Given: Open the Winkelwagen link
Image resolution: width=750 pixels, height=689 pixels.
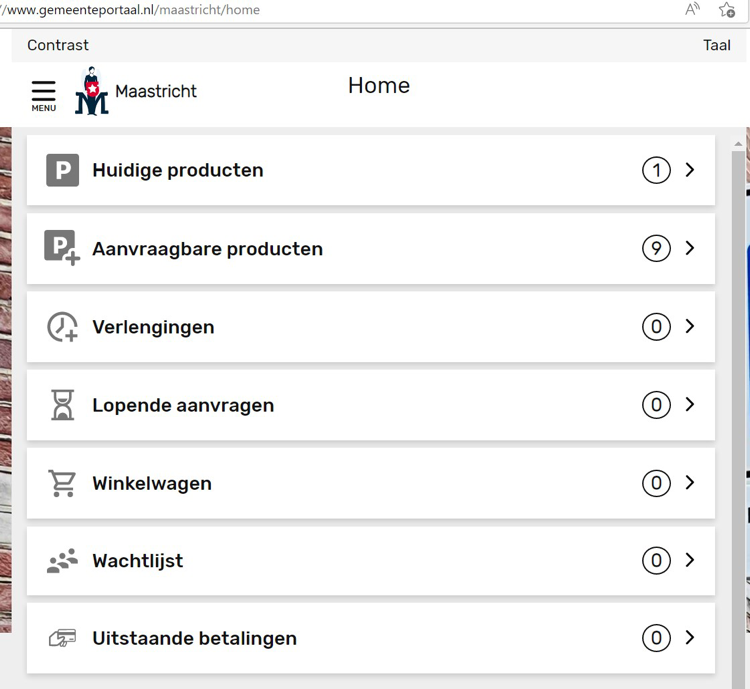Looking at the screenshot, I should [x=152, y=483].
